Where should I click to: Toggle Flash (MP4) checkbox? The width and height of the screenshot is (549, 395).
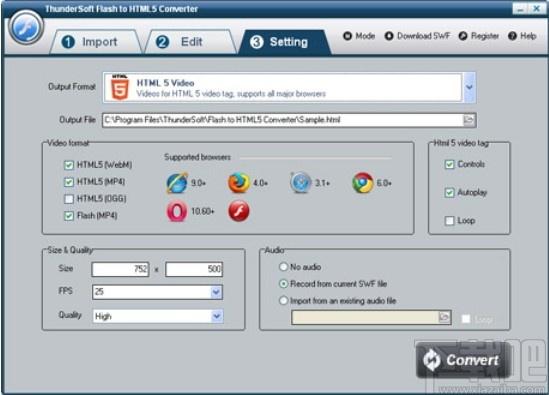coord(69,216)
